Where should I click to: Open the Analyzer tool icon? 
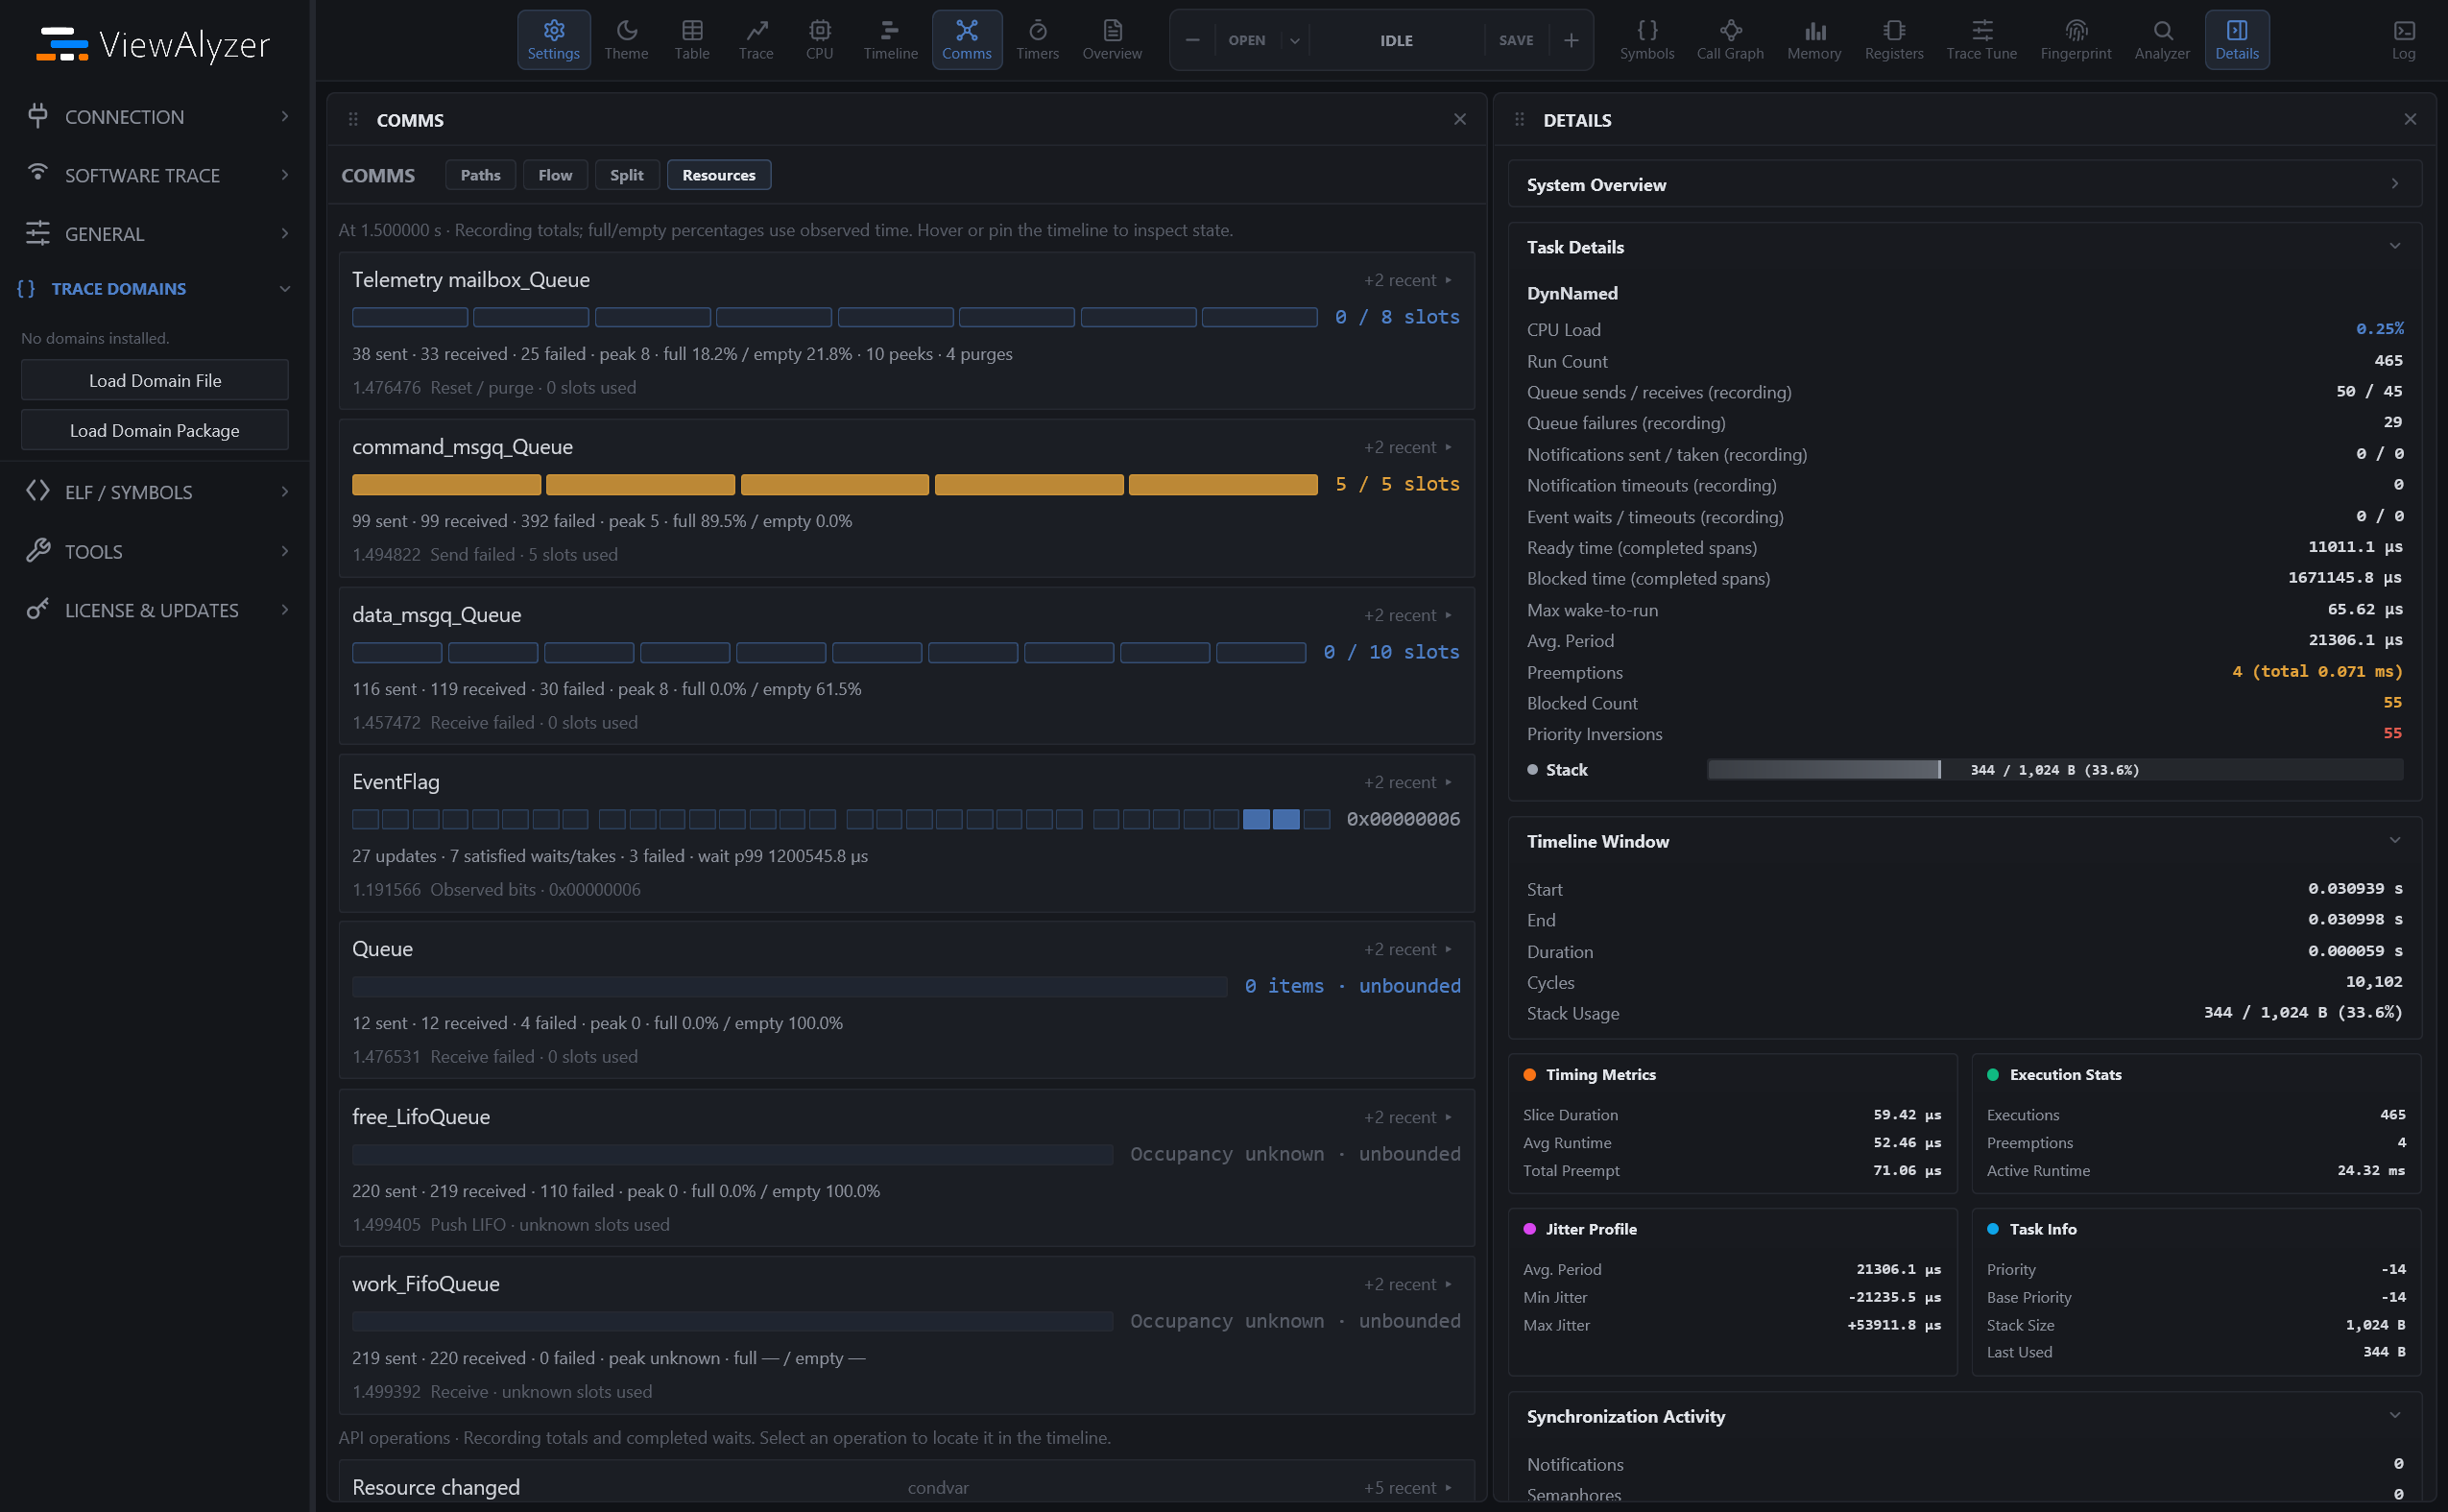(2162, 40)
